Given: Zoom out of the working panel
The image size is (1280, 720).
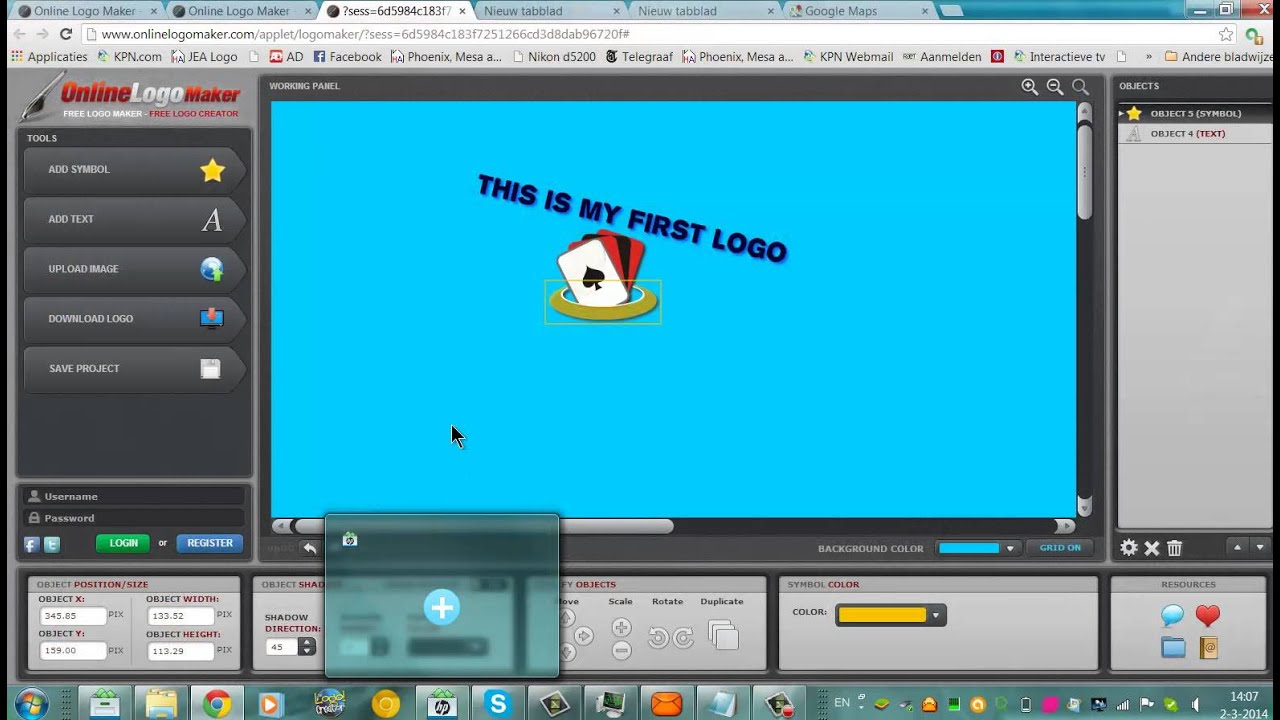Looking at the screenshot, I should click(1055, 87).
